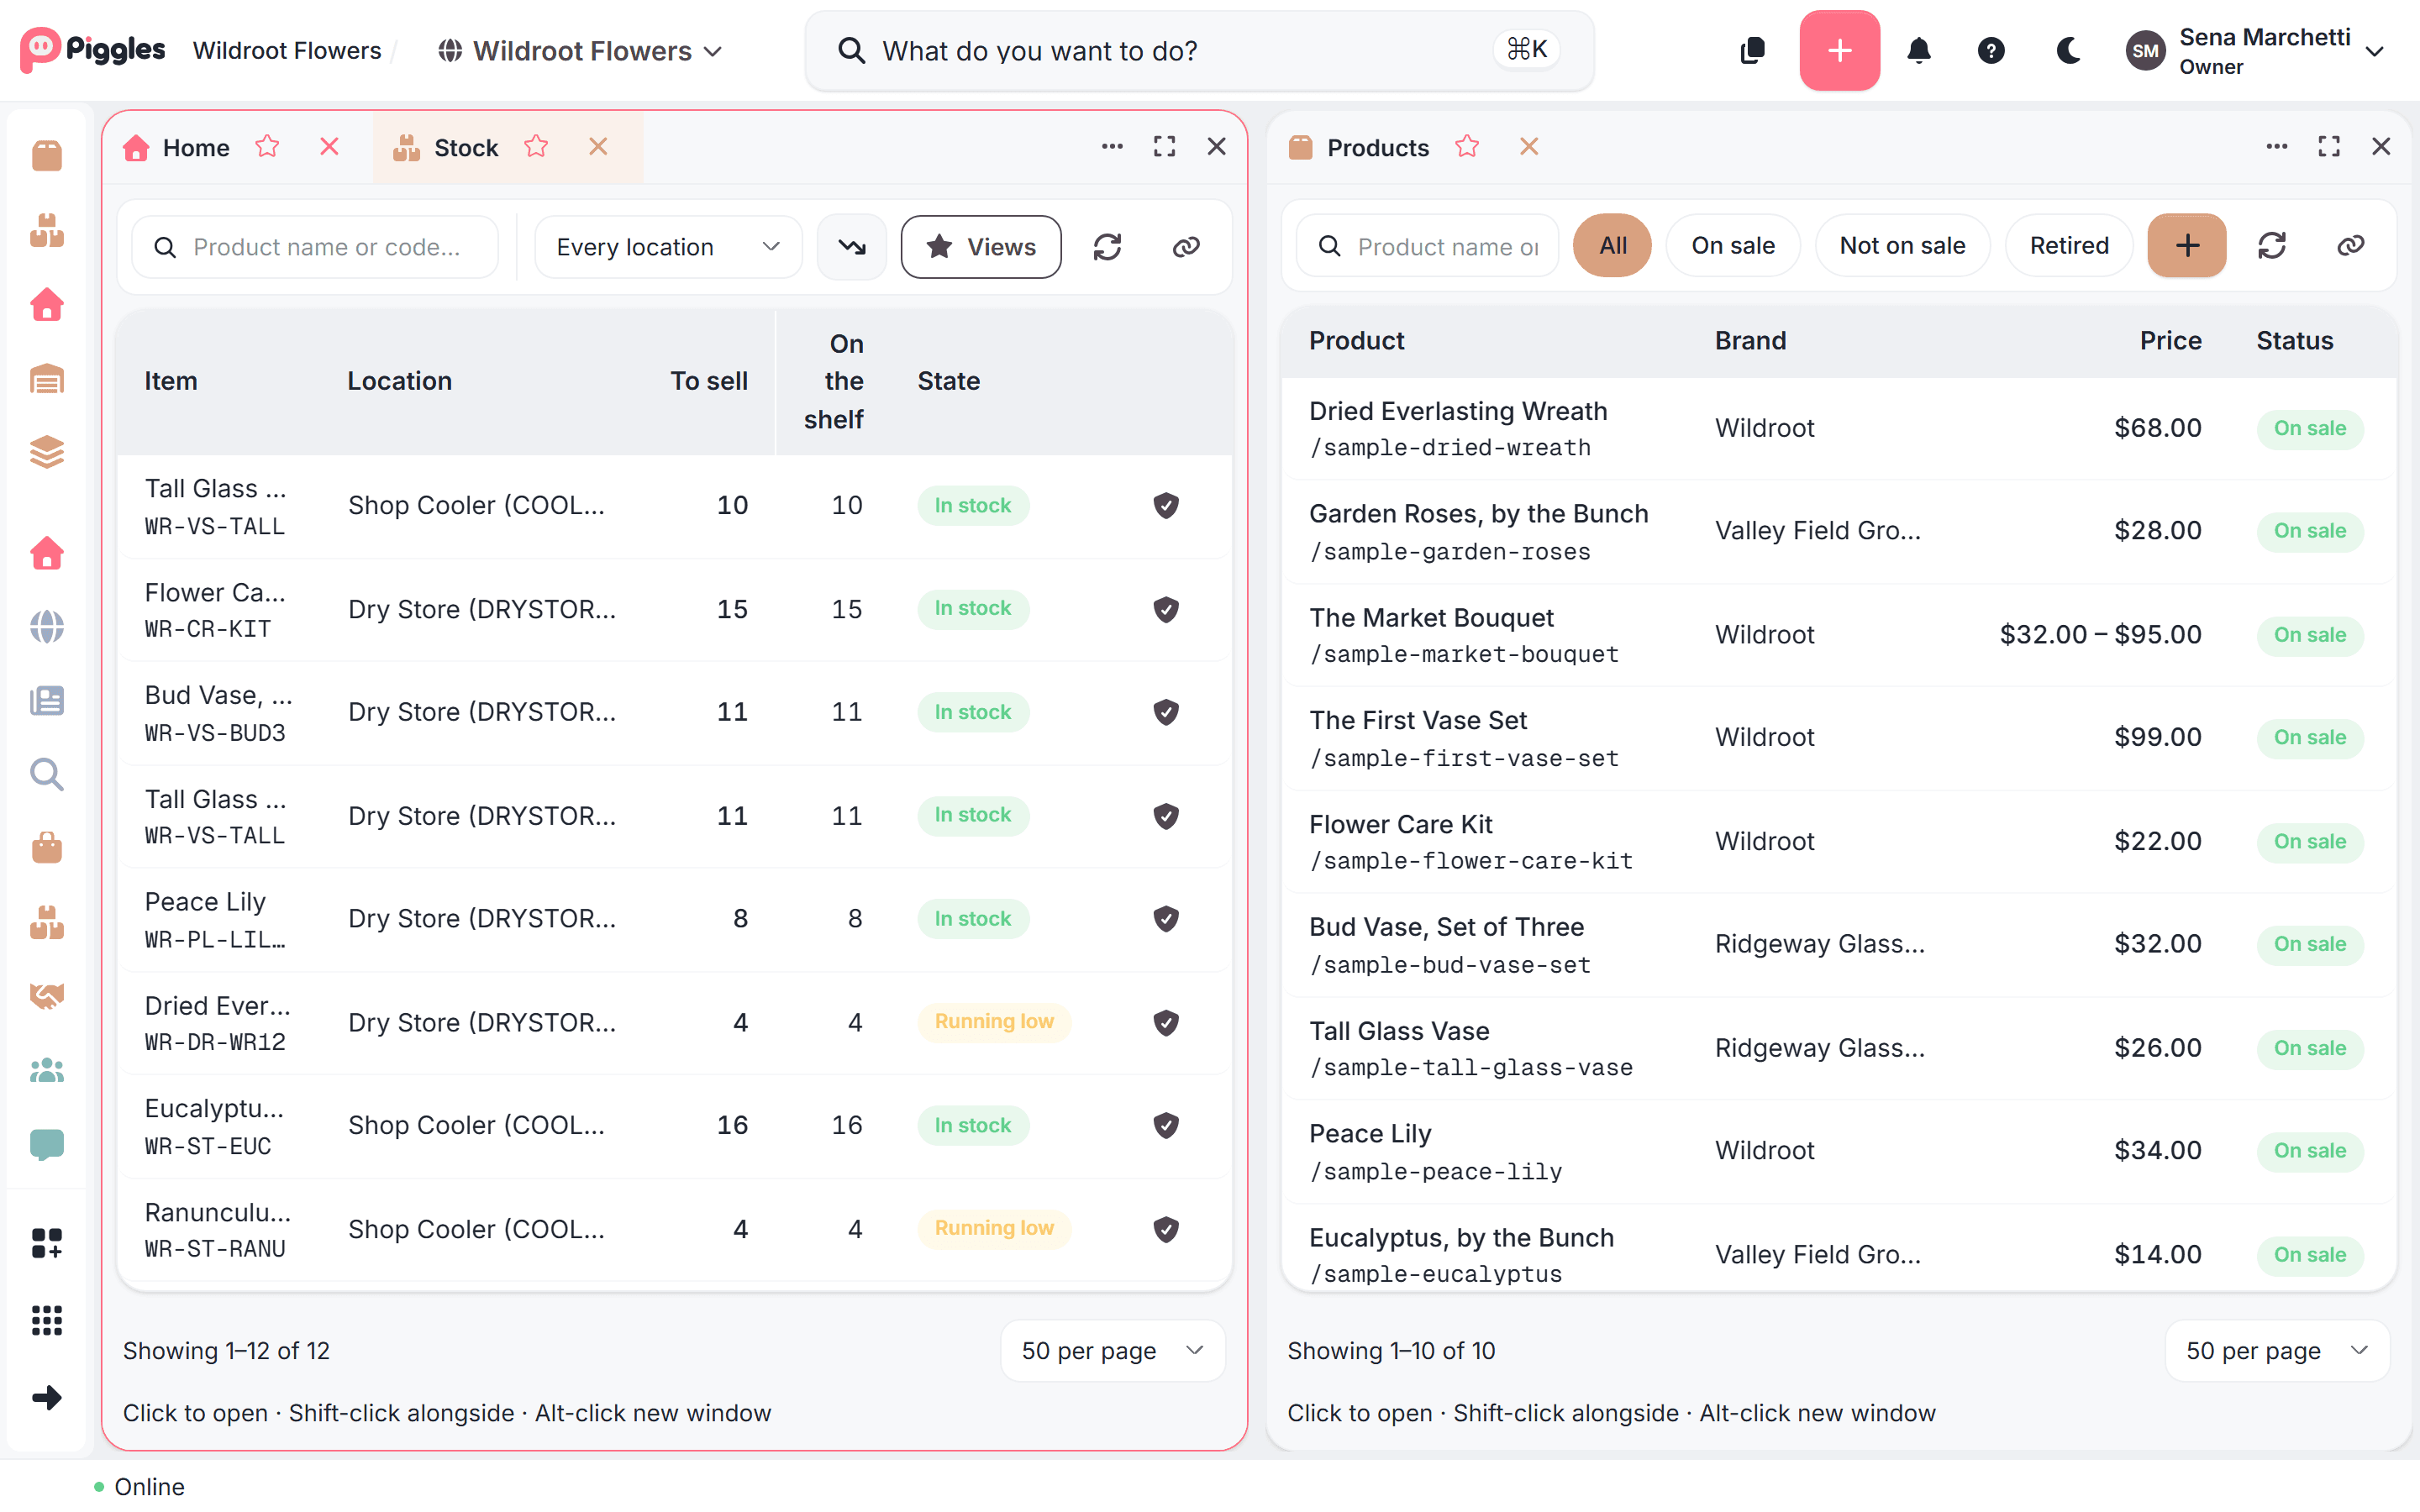This screenshot has height=1512, width=2420.
Task: Focus the global command search box
Action: 1199,50
